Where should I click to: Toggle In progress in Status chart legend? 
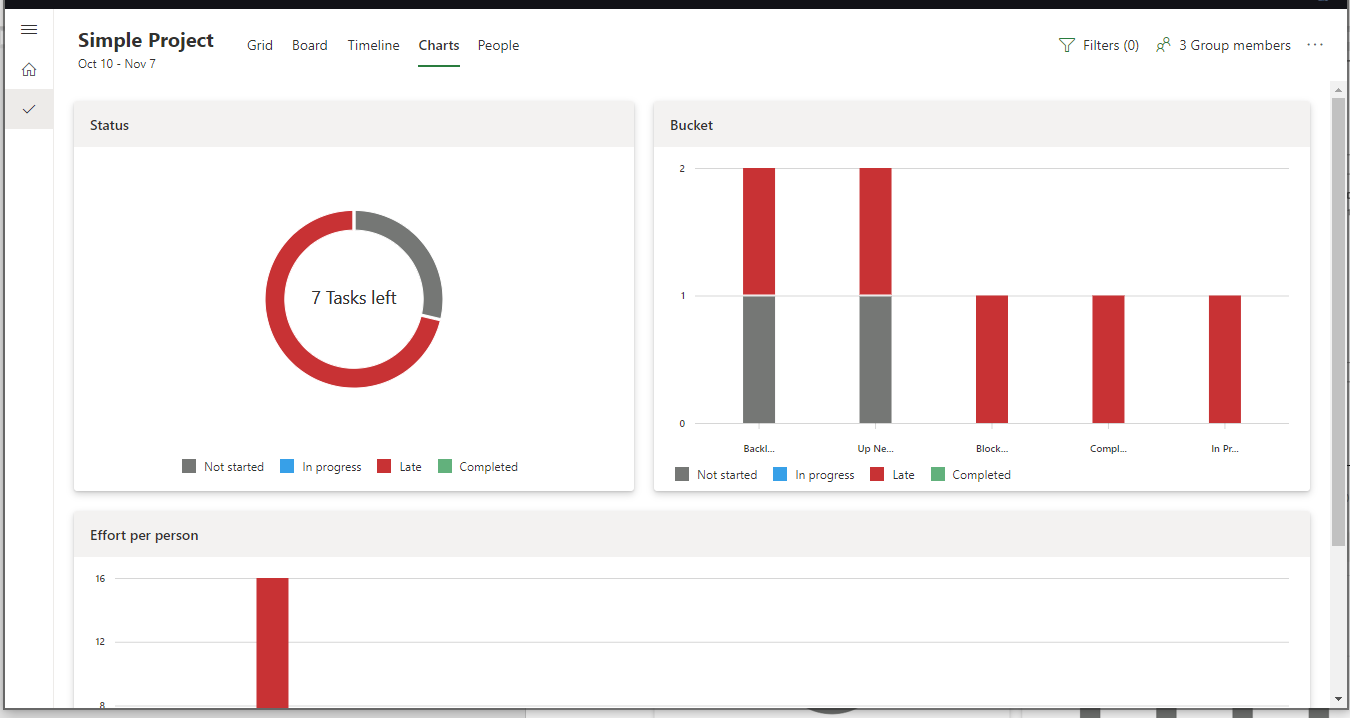click(x=321, y=467)
